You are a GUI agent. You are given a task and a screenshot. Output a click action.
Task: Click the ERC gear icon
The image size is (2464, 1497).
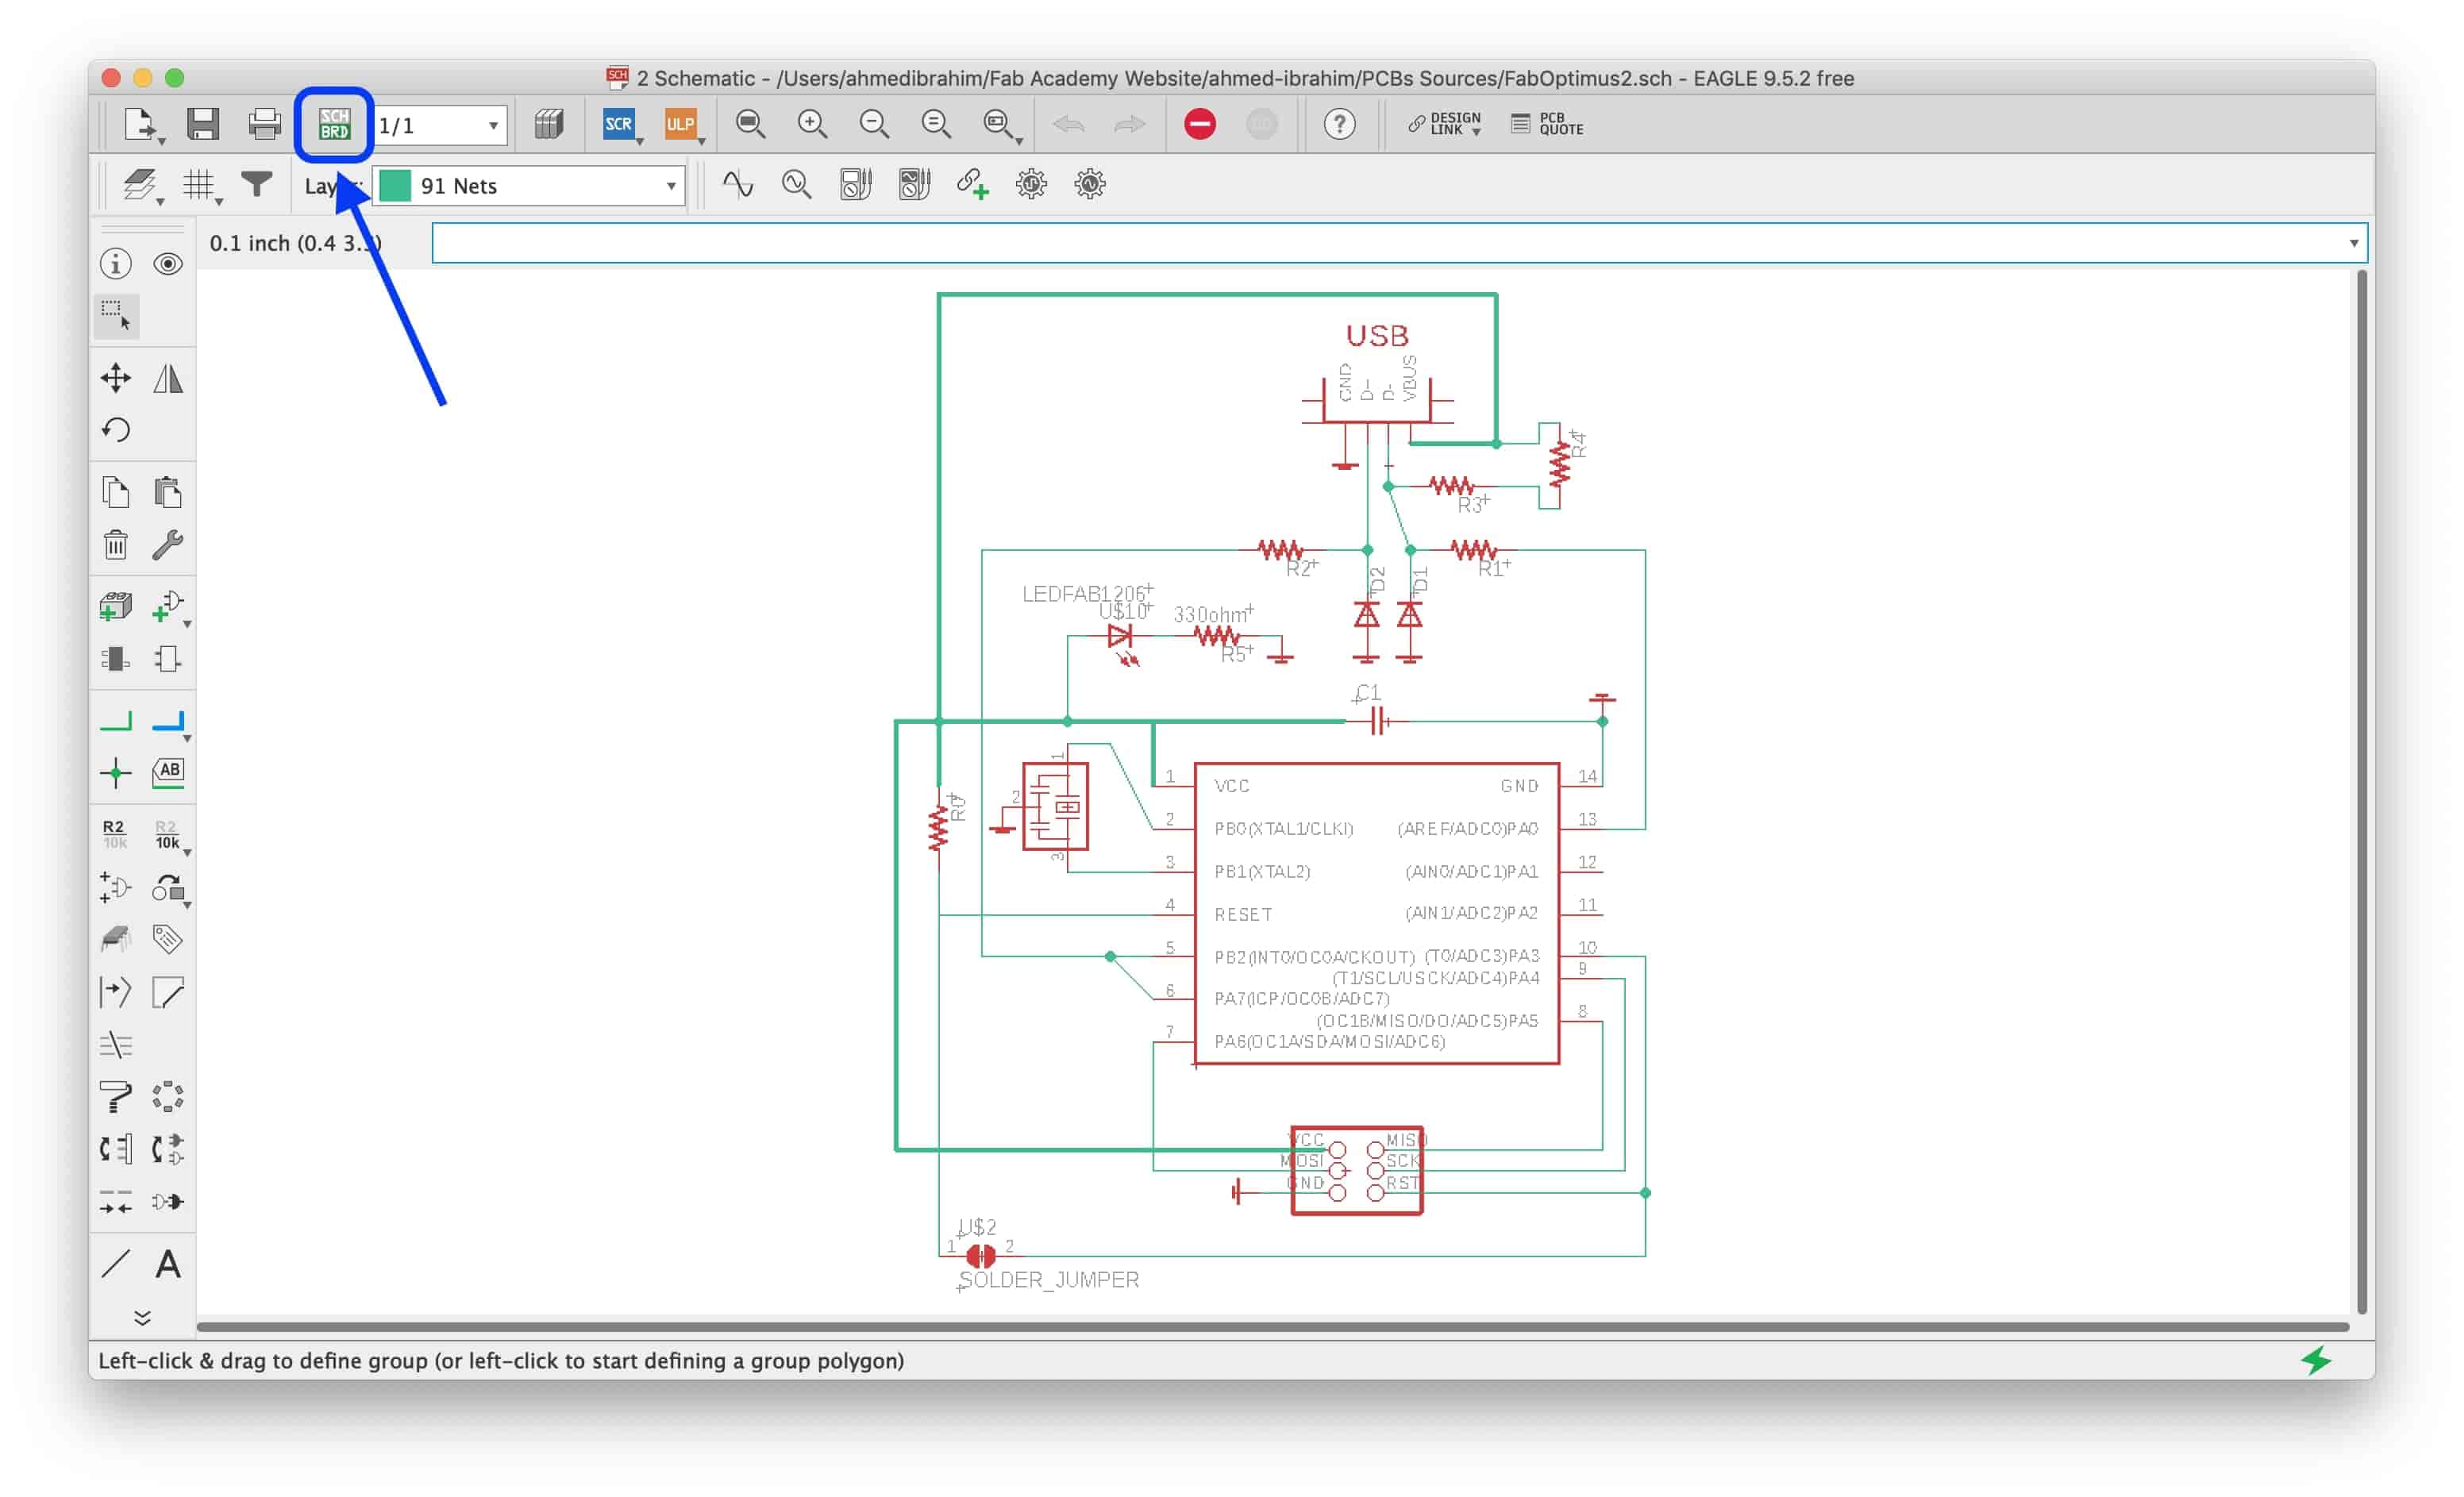click(x=1031, y=184)
